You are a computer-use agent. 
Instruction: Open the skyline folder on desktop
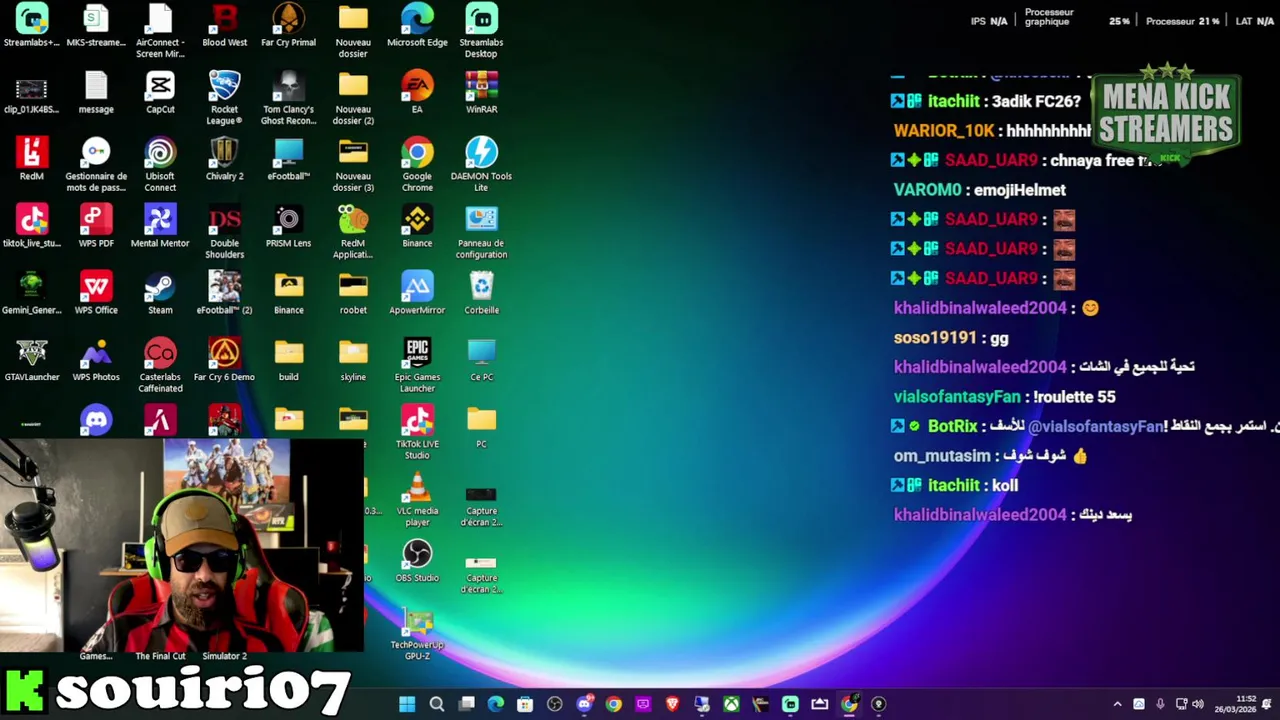click(353, 361)
